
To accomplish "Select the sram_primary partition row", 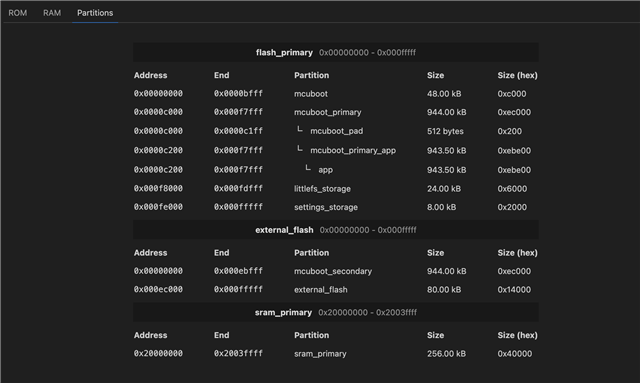I will pos(336,354).
